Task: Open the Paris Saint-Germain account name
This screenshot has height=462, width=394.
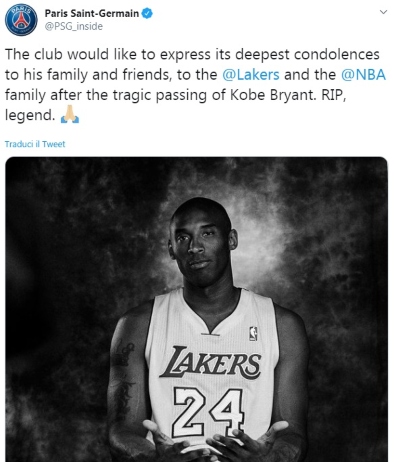Action: tap(92, 13)
